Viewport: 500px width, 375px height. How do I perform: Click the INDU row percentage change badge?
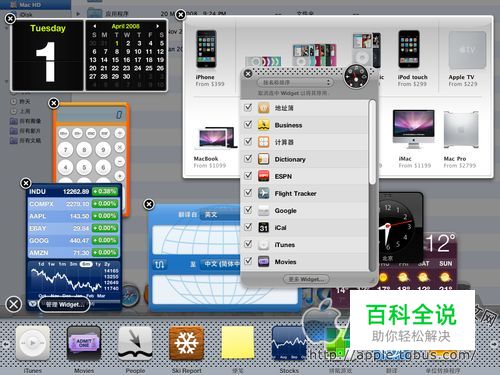(105, 191)
